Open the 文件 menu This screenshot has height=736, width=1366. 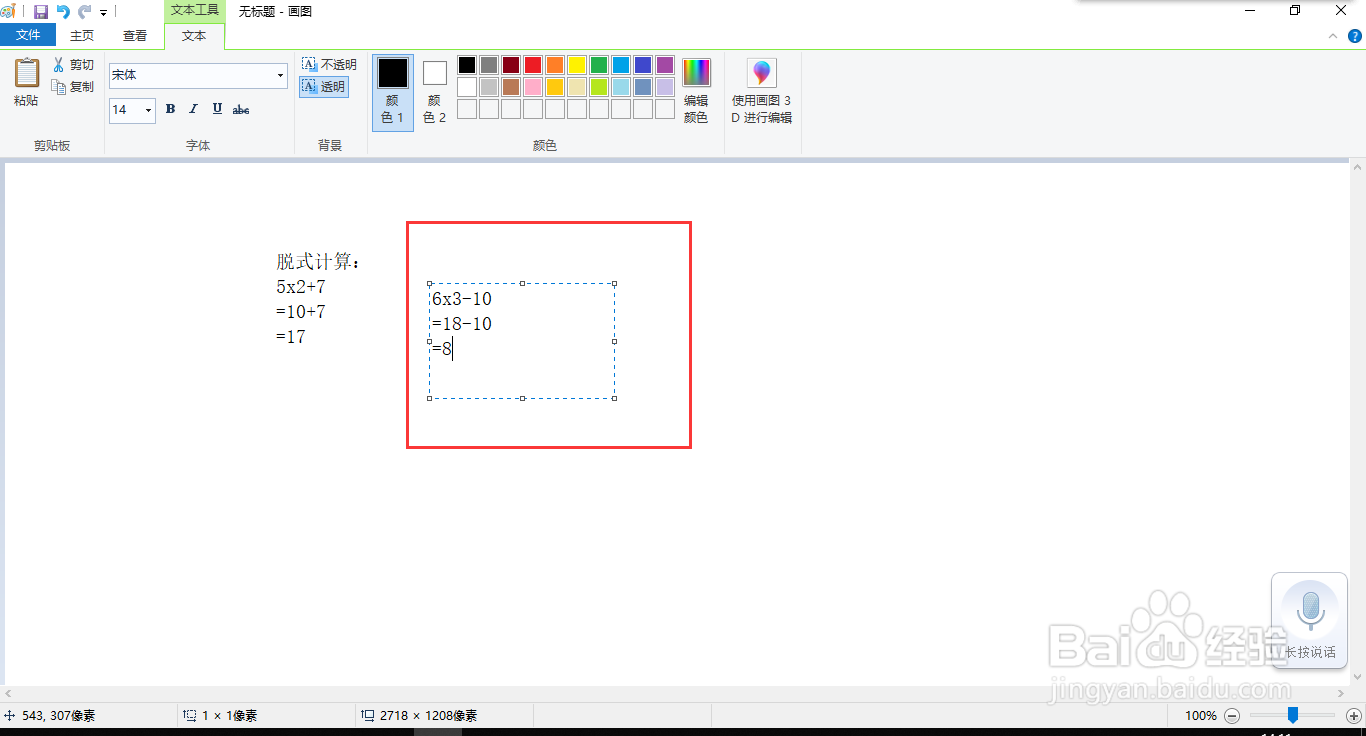coord(28,35)
